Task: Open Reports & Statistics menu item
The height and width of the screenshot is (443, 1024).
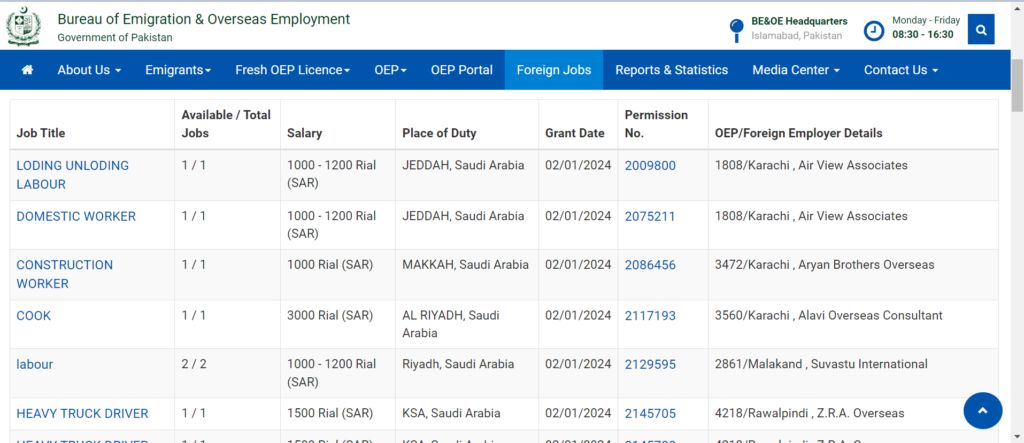Action: pos(671,70)
